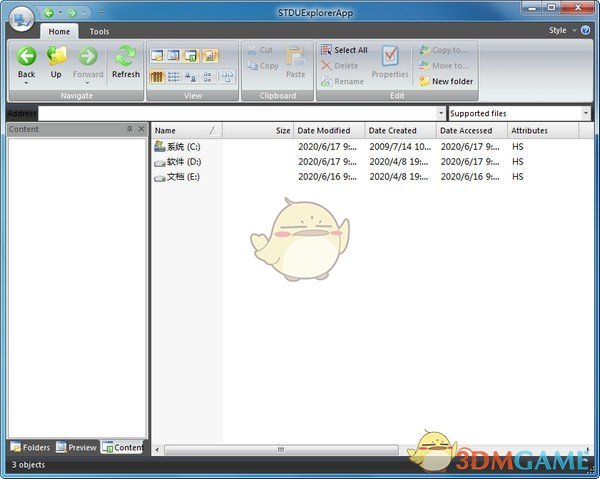Screen dimensions: 600x479
Task: Click the Cut scissors icon
Action: [251, 50]
